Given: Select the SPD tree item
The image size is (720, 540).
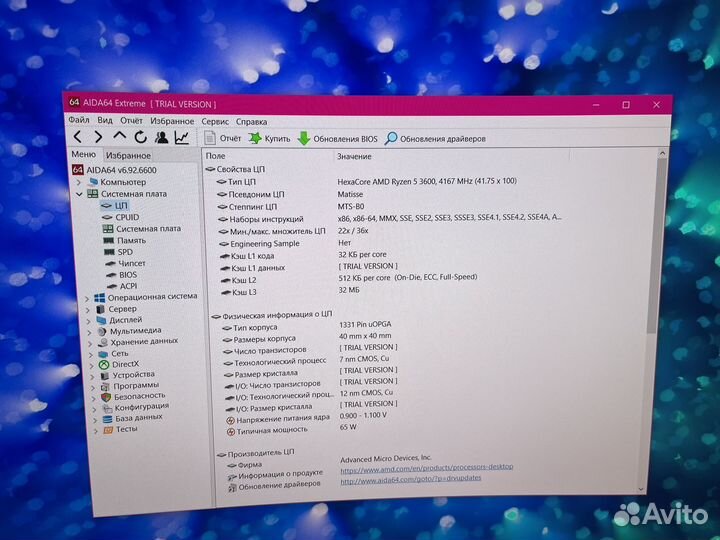Looking at the screenshot, I should tap(118, 252).
